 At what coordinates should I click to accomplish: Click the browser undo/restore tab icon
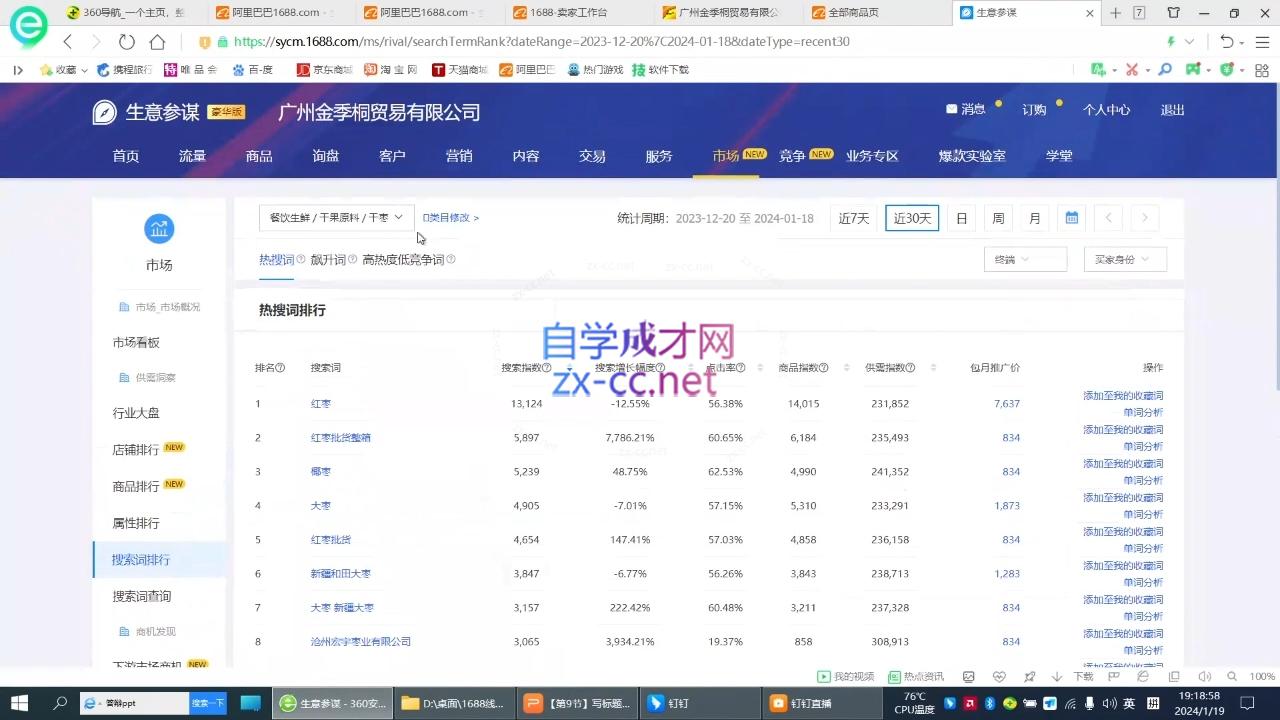point(1227,42)
